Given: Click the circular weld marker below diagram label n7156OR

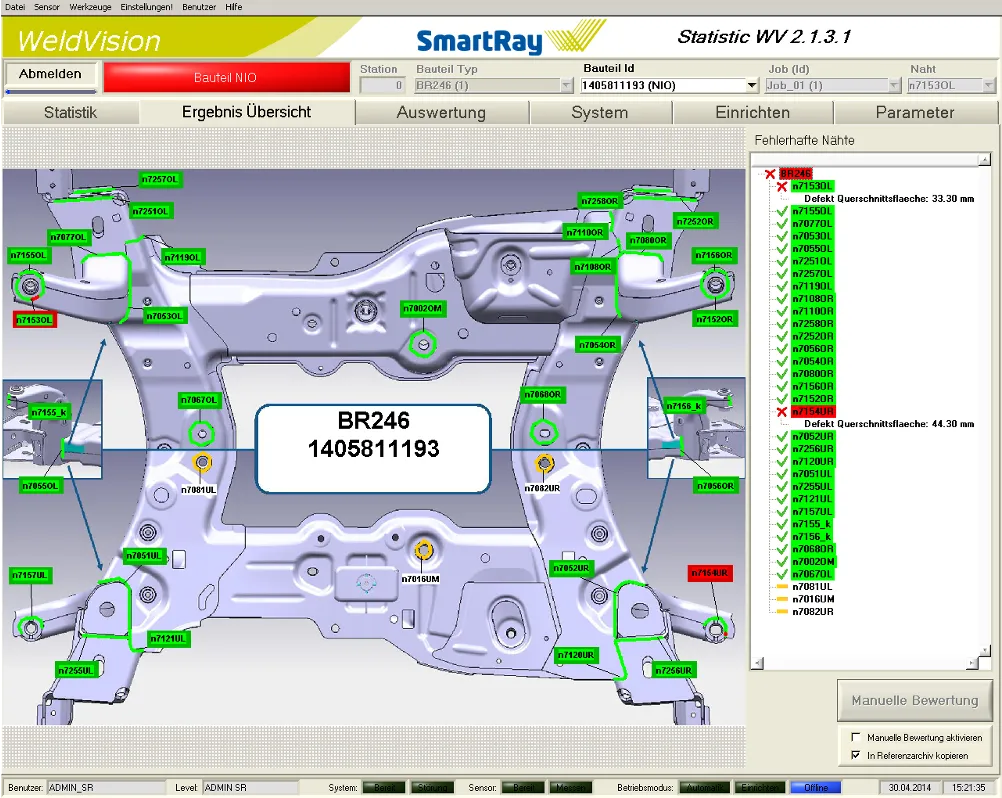Looking at the screenshot, I should tap(715, 284).
